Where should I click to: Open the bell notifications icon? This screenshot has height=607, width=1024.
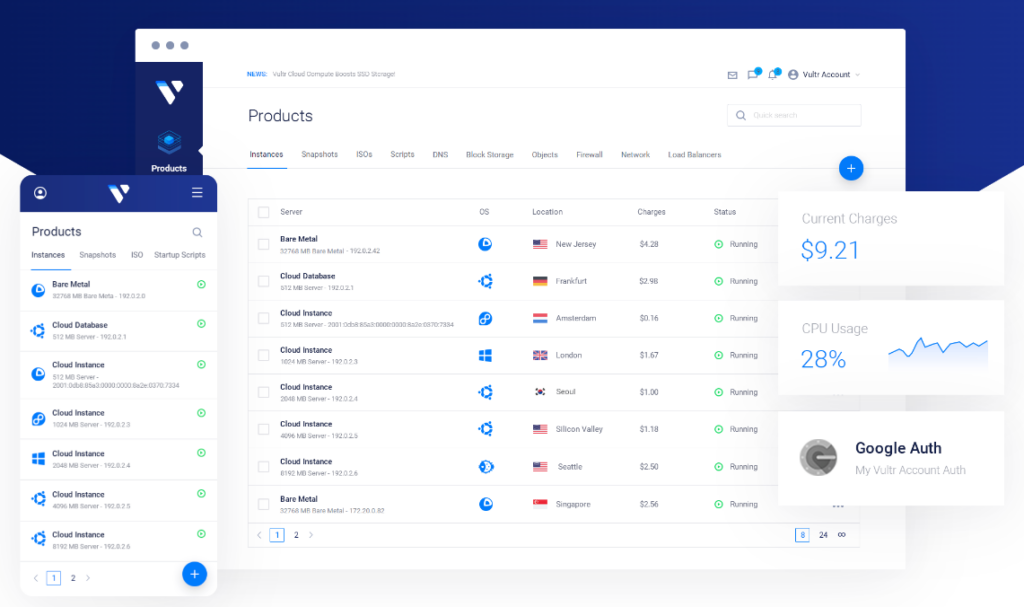pyautogui.click(x=773, y=74)
